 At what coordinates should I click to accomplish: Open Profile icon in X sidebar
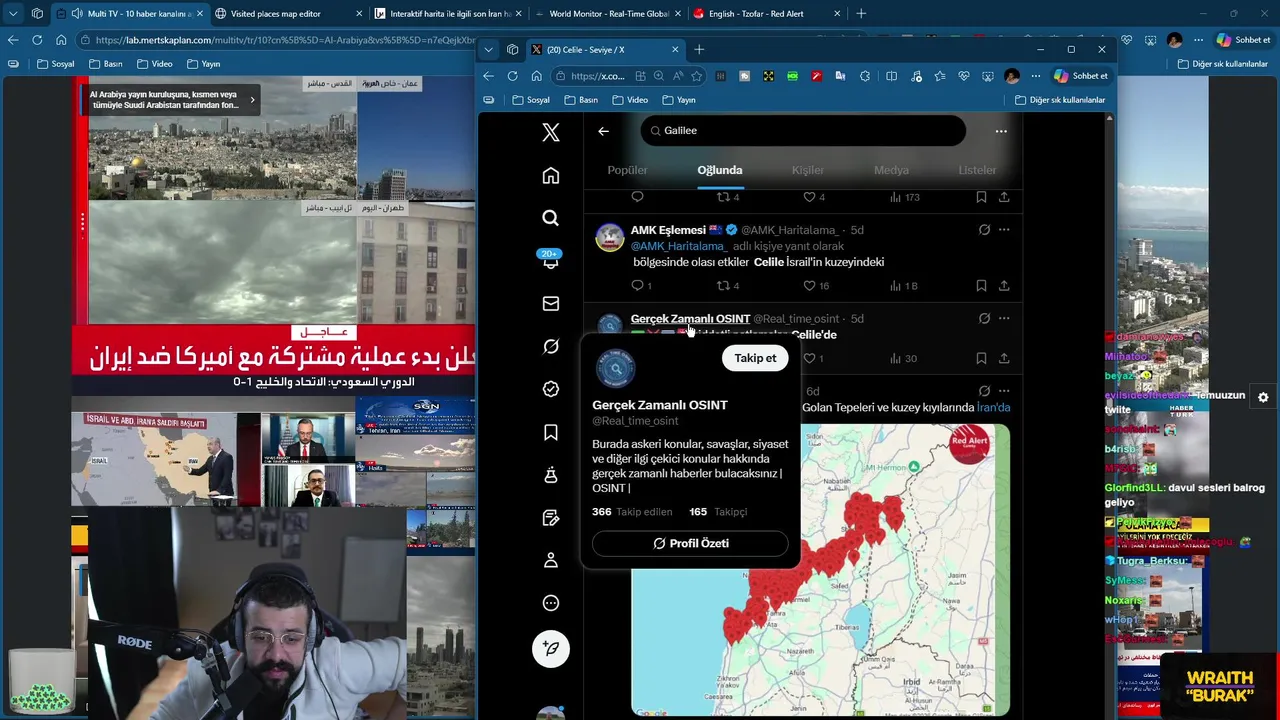click(x=551, y=560)
